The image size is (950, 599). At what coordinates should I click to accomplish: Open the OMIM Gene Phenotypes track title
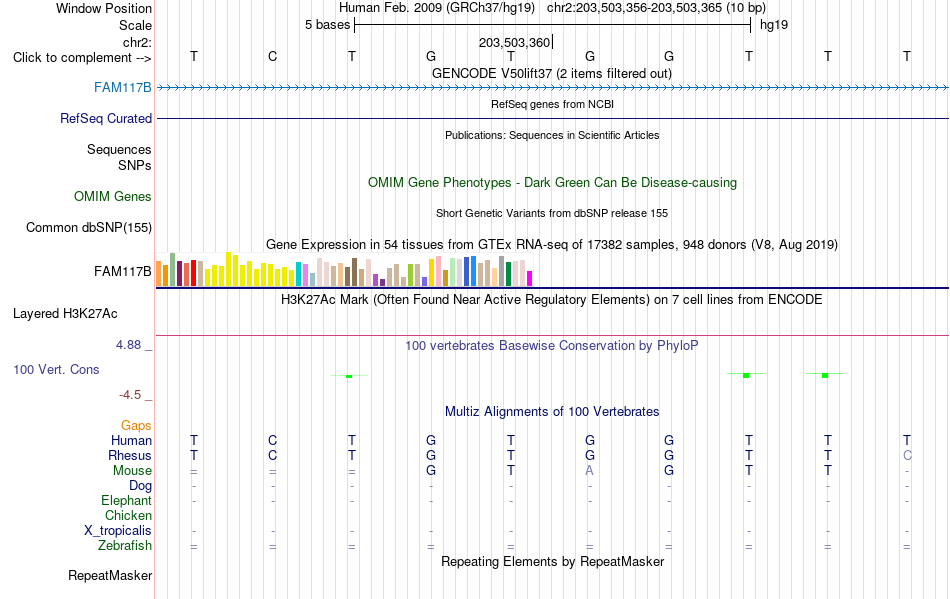tap(552, 182)
